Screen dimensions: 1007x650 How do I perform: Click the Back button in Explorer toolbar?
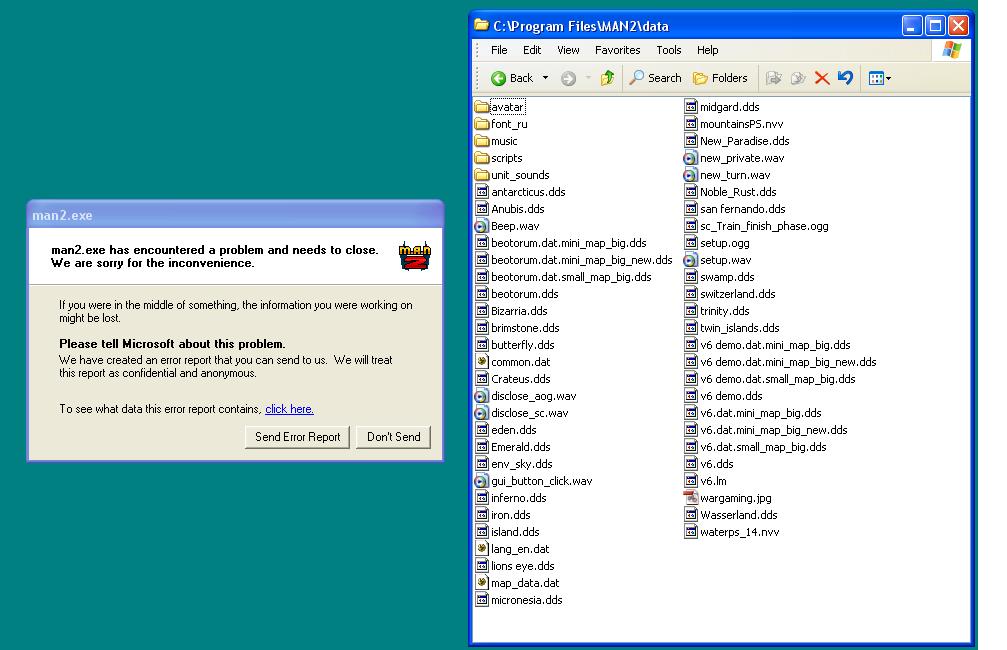click(512, 78)
